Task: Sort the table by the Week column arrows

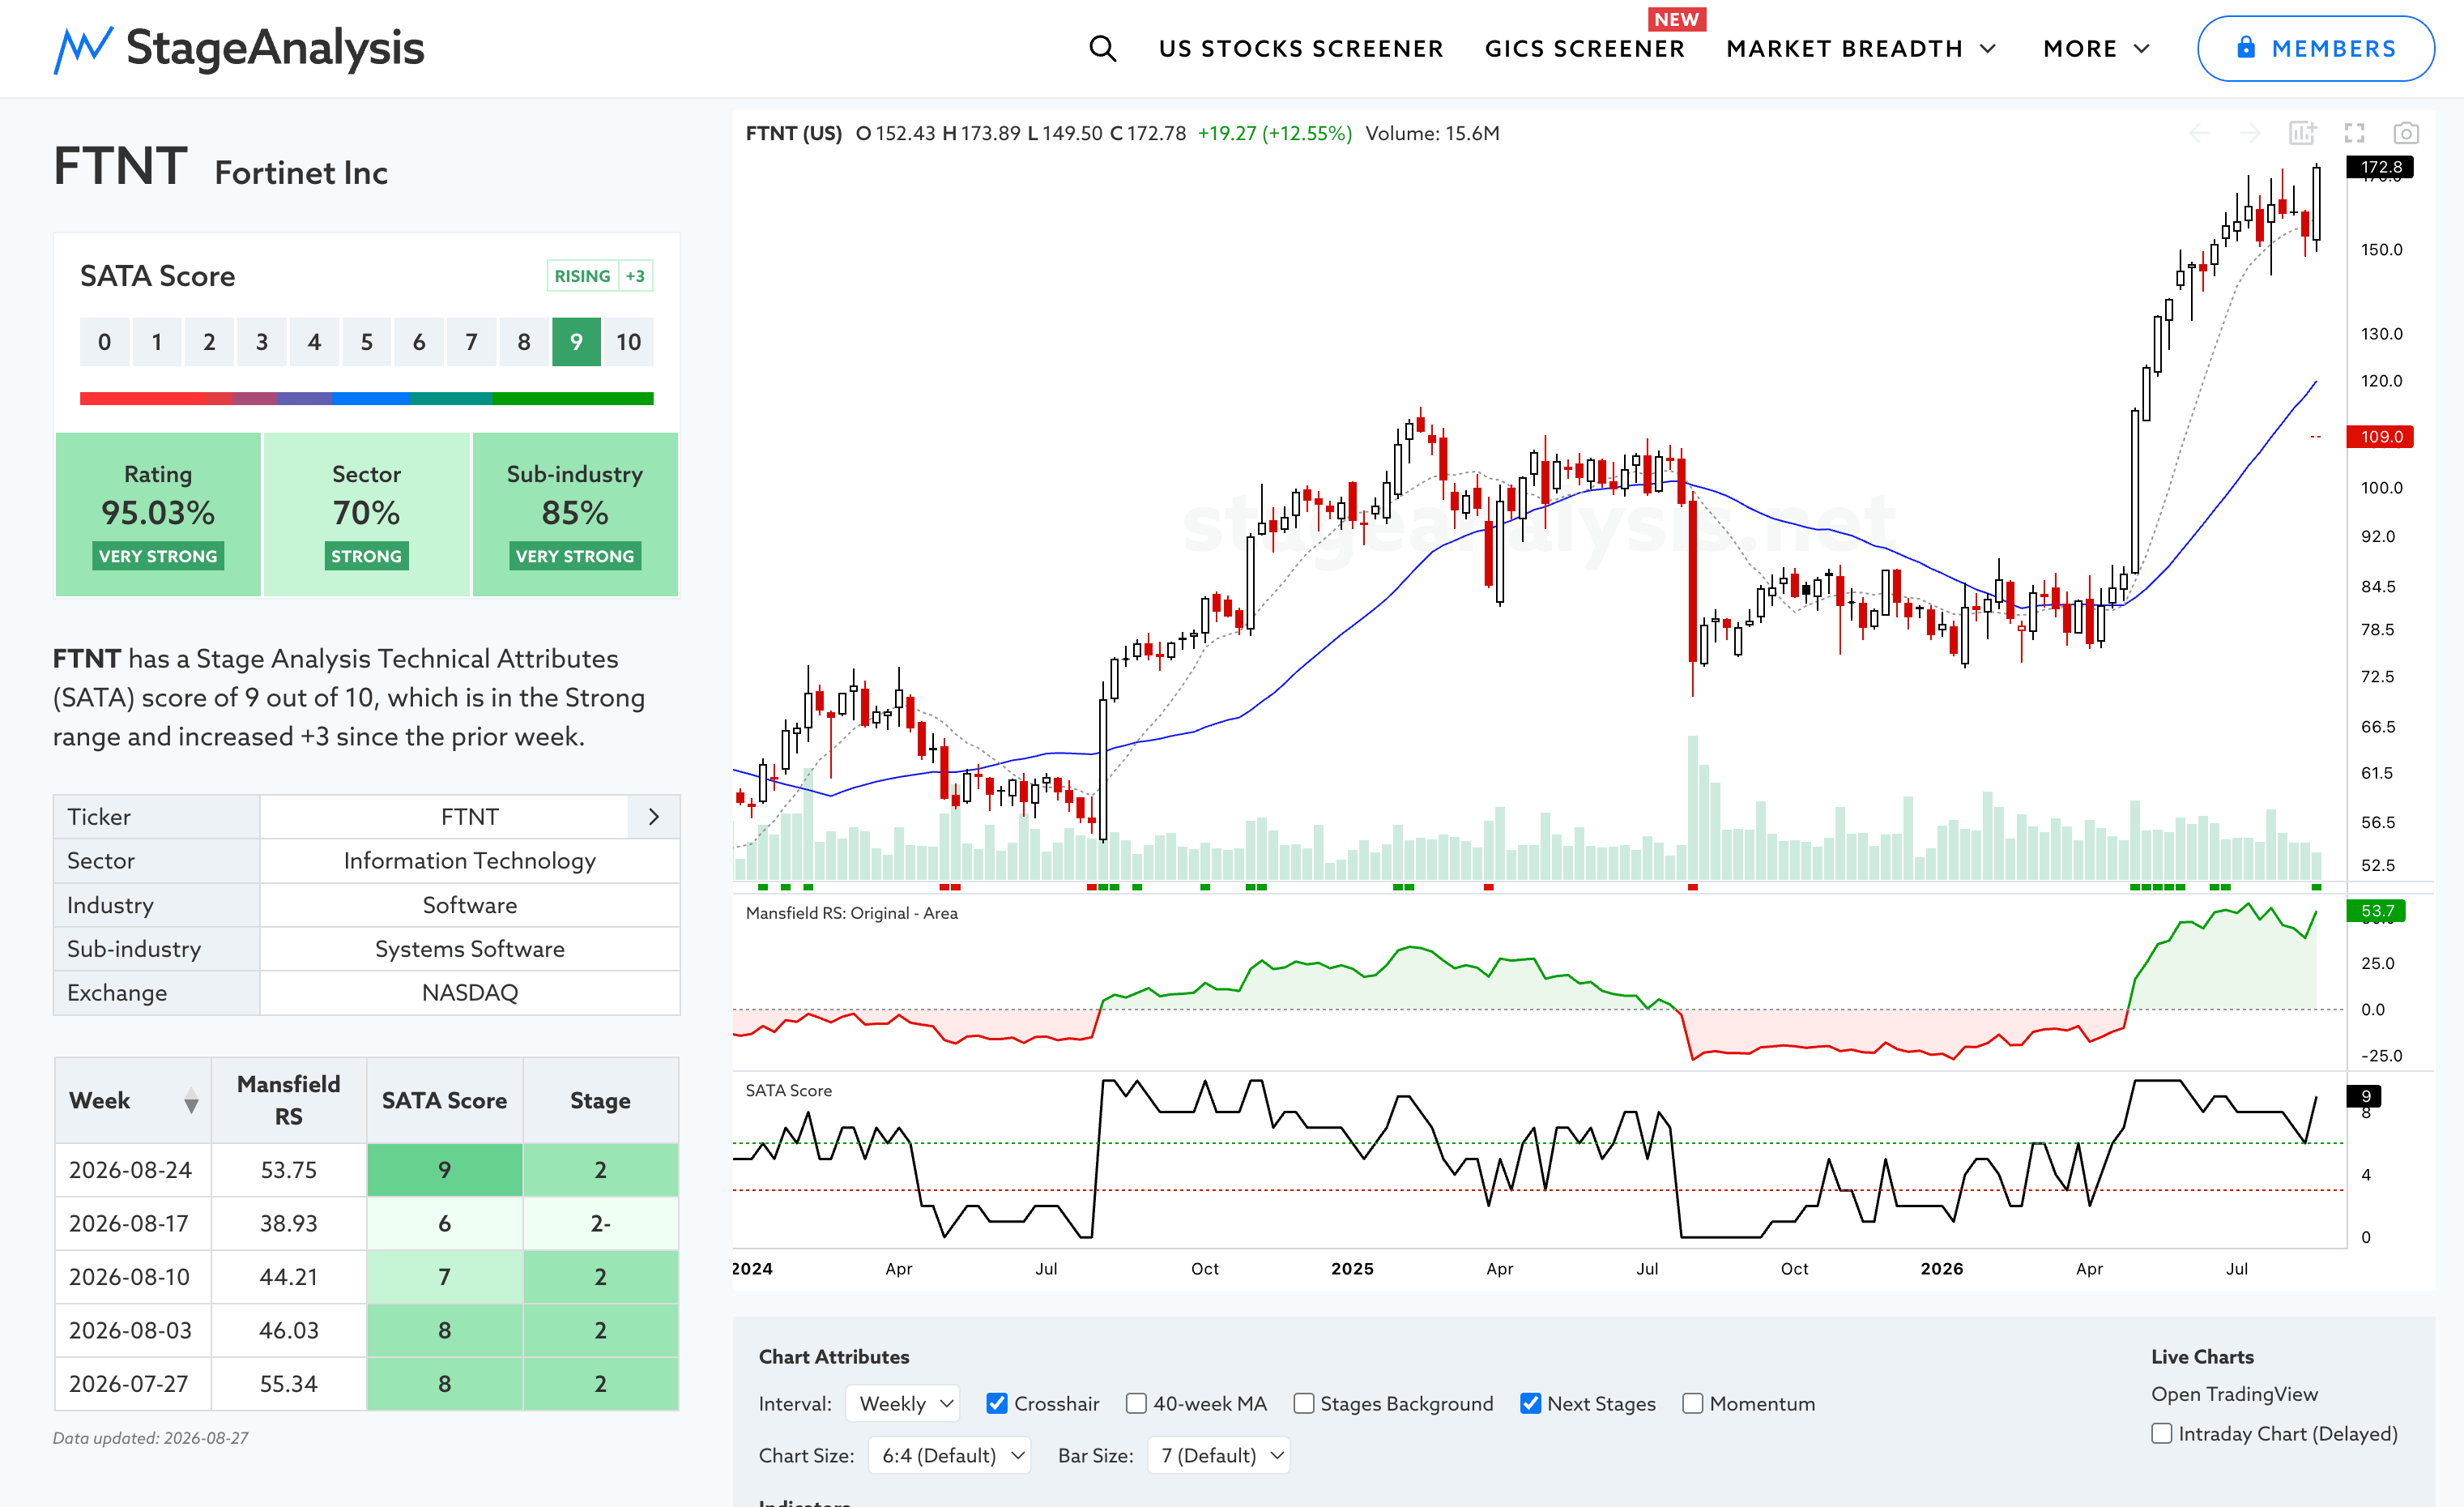Action: click(x=191, y=1101)
